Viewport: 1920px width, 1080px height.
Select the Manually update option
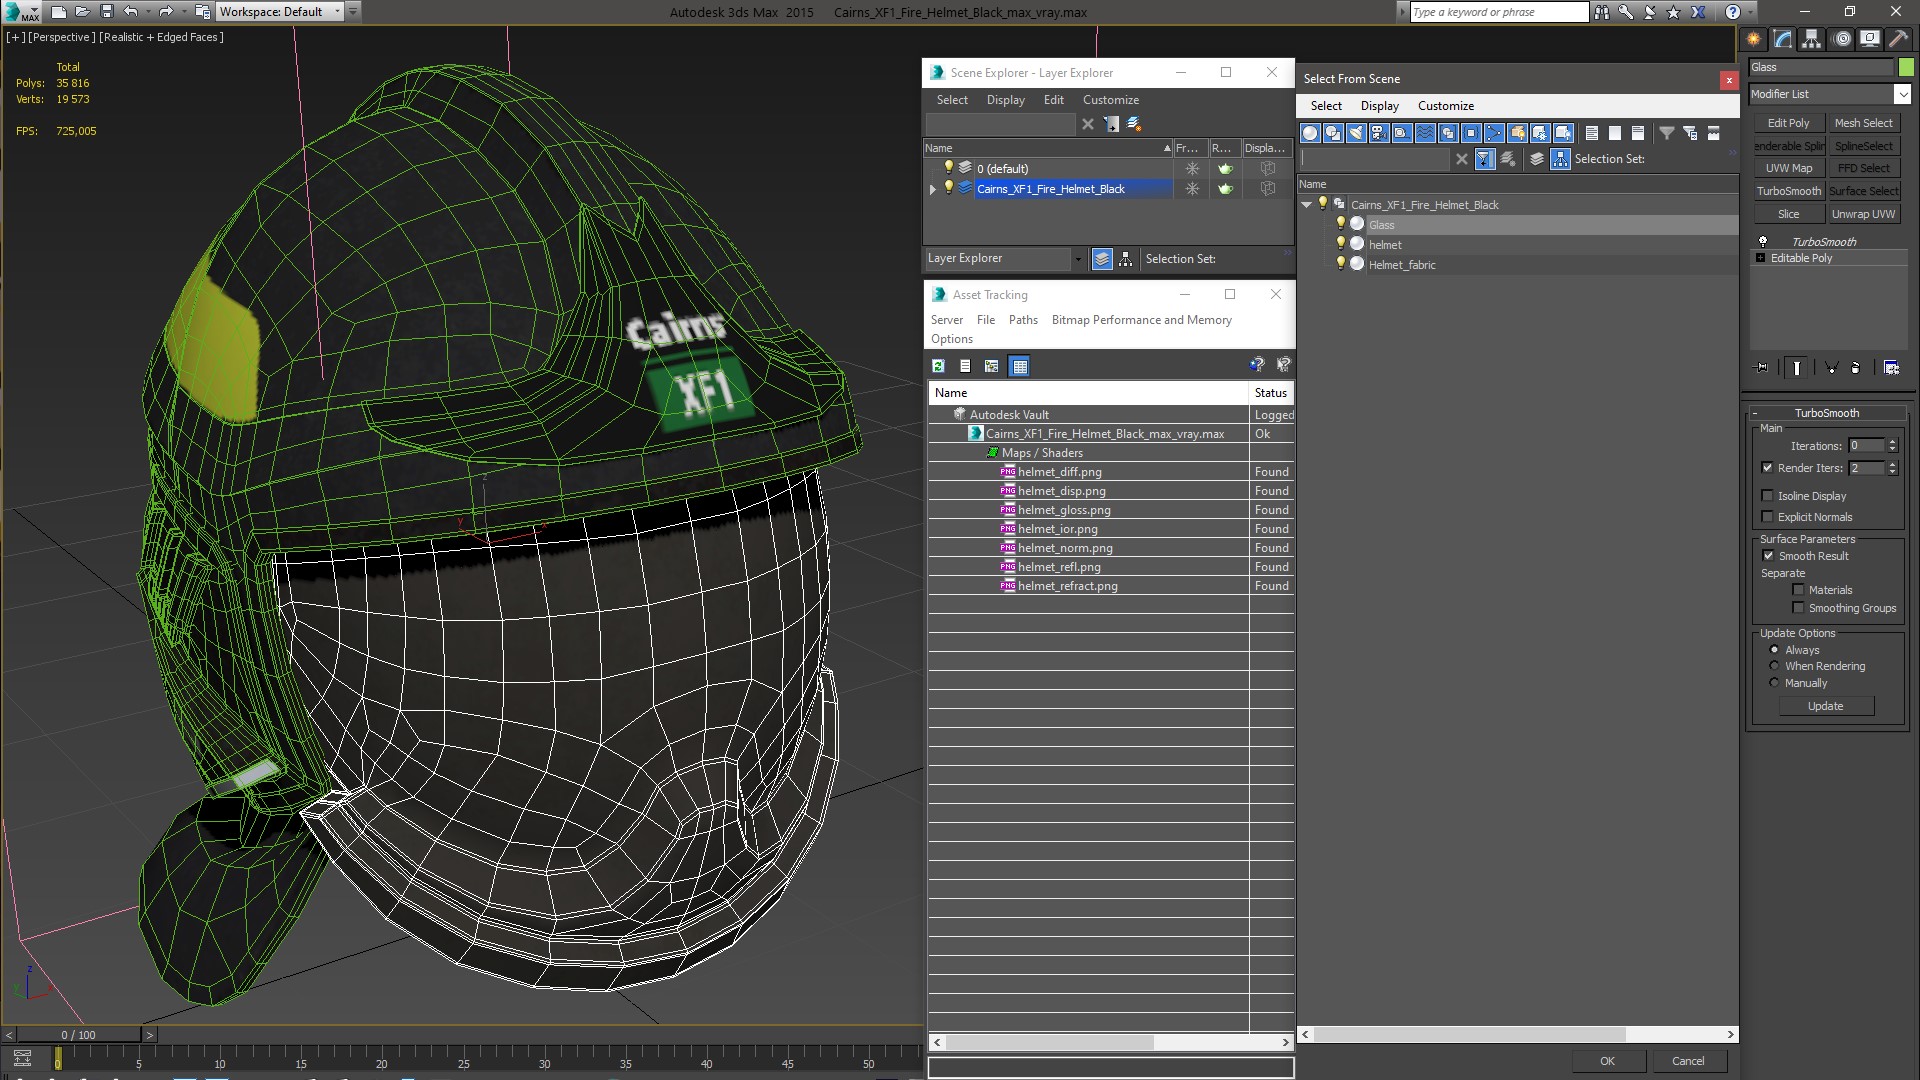(x=1775, y=683)
